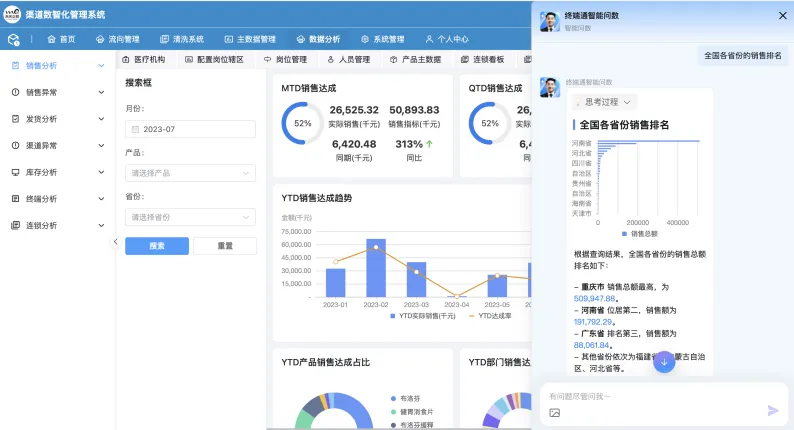Click the 重置 reset button
This screenshot has width=794, height=430.
tap(225, 246)
